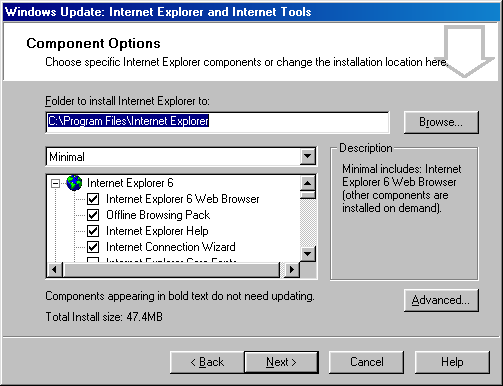
Task: Click the 'Folder to install Internet Explorer to' label
Action: [127, 101]
